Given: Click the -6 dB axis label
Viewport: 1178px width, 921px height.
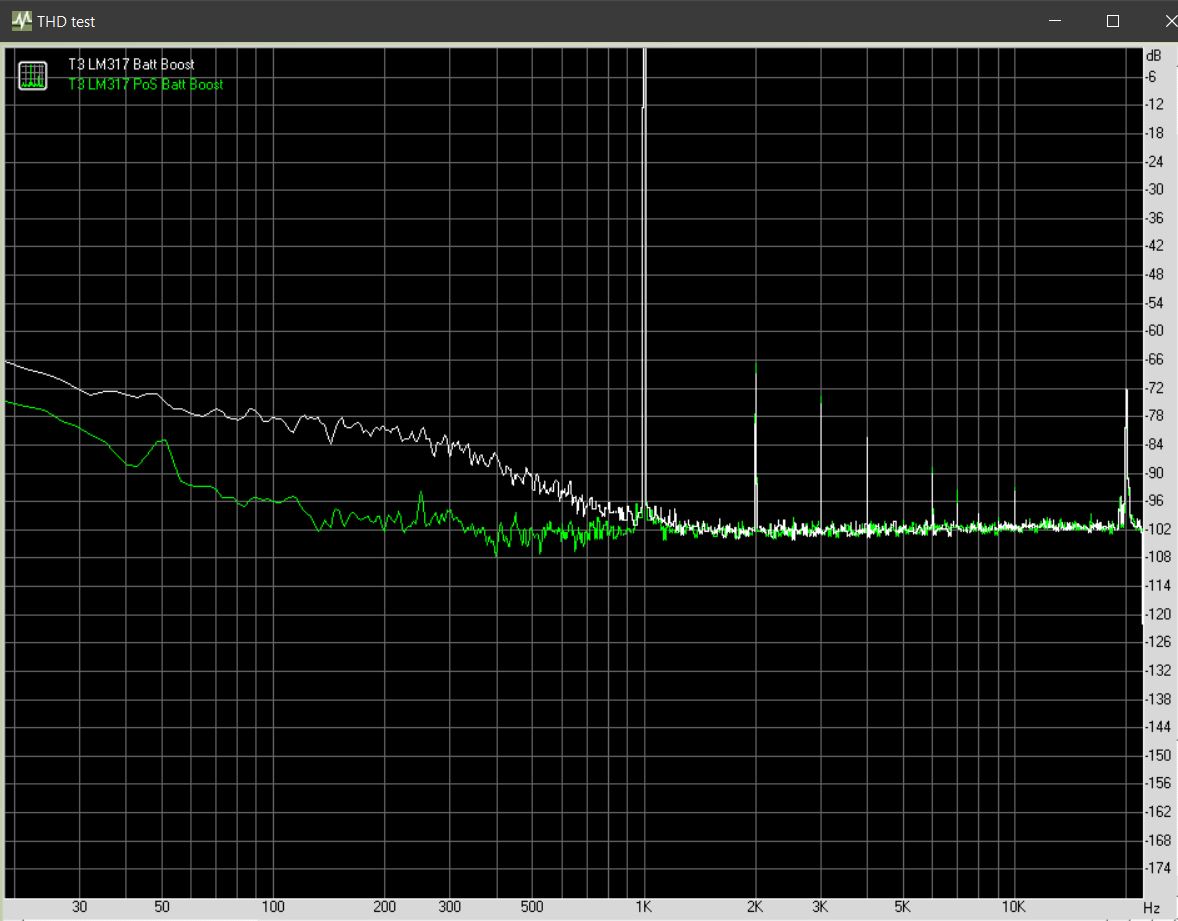Looking at the screenshot, I should (1151, 77).
